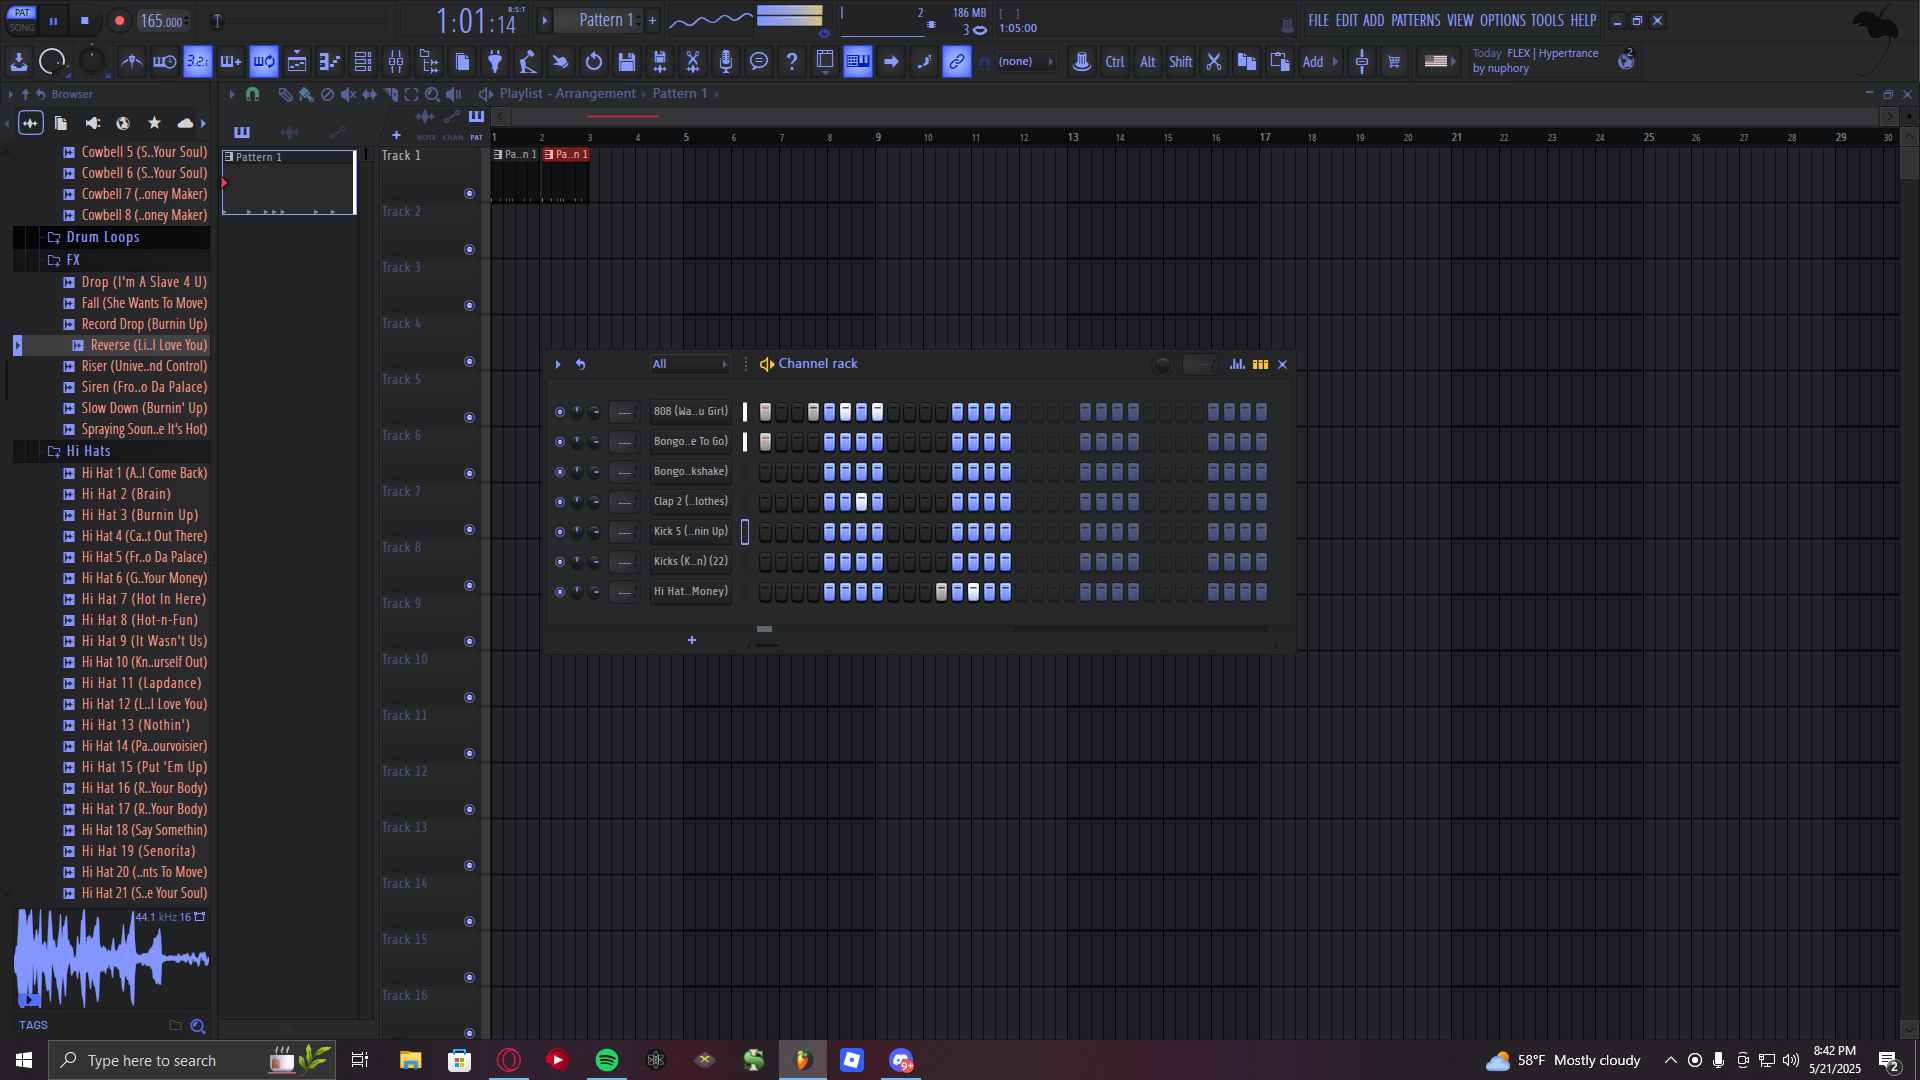Image resolution: width=1920 pixels, height=1080 pixels.
Task: Click the undo history circular arrow icon
Action: point(594,62)
